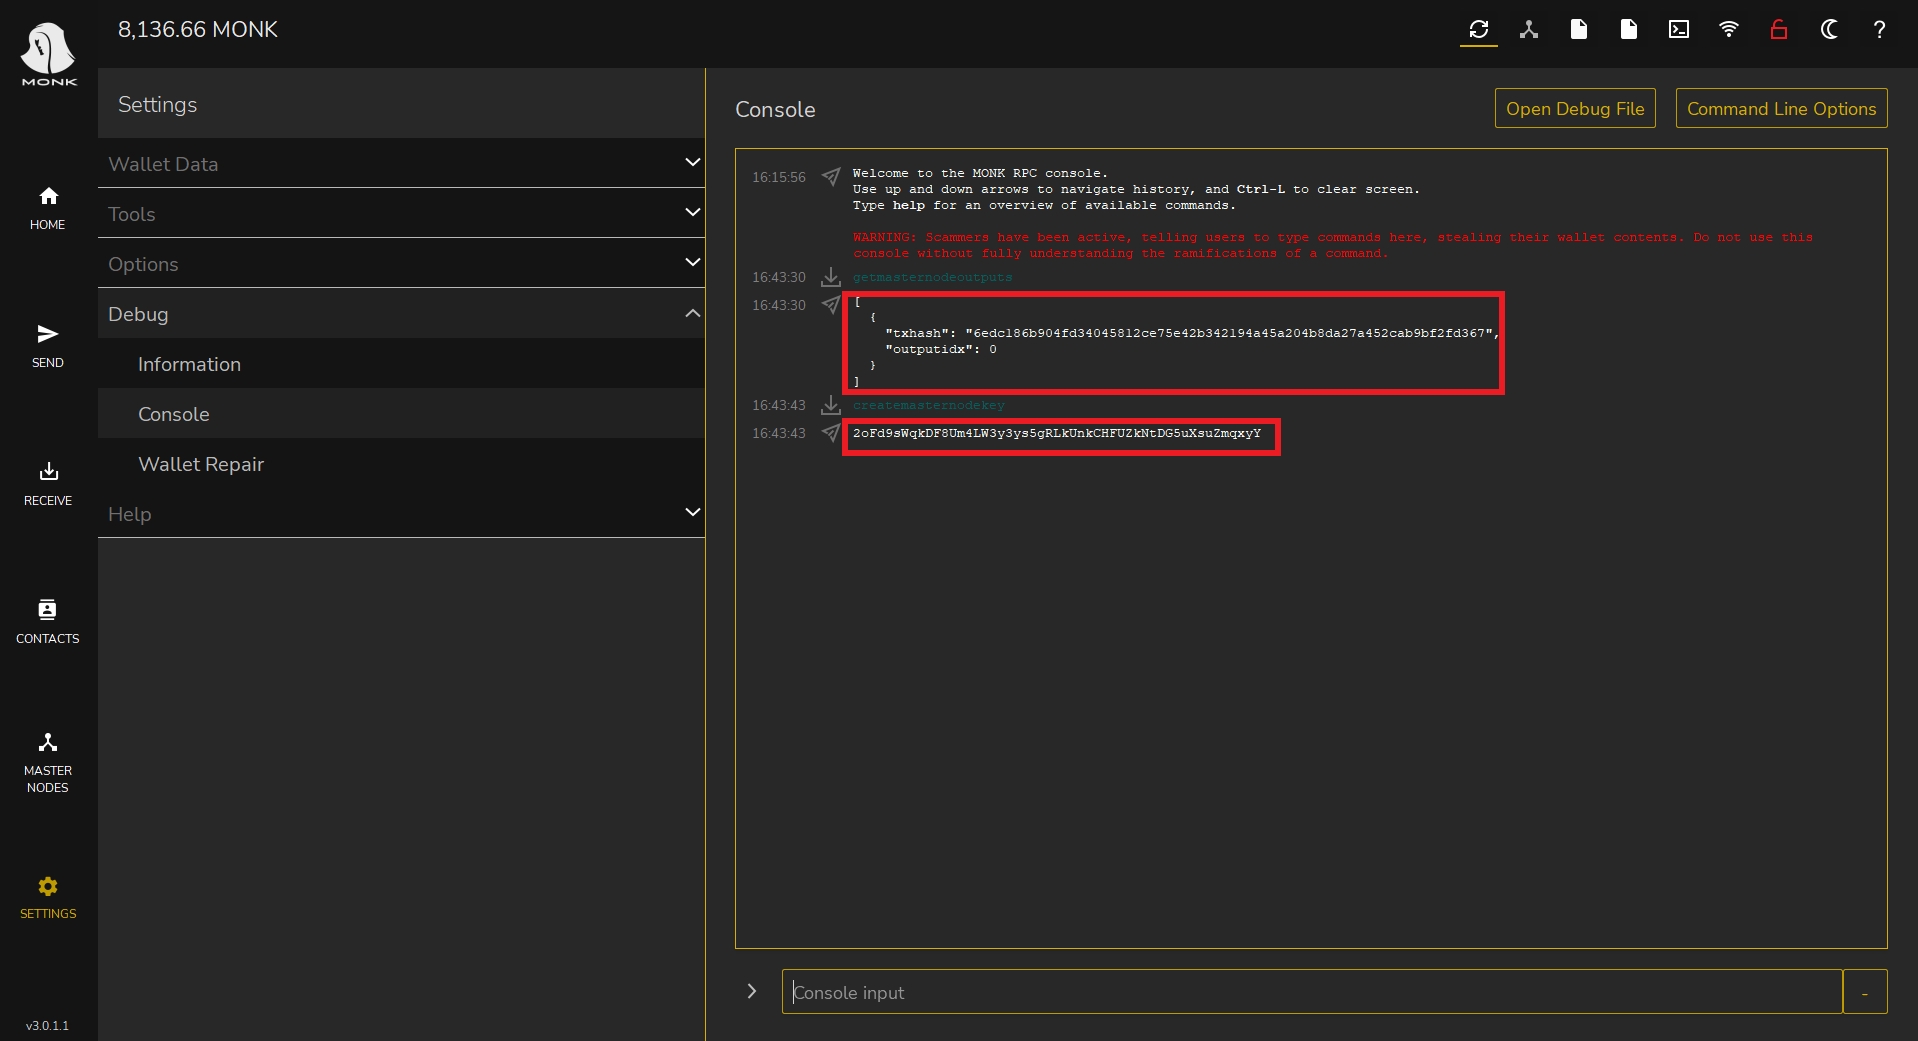1918x1041 pixels.
Task: Focus the Console input field
Action: coord(1312,991)
